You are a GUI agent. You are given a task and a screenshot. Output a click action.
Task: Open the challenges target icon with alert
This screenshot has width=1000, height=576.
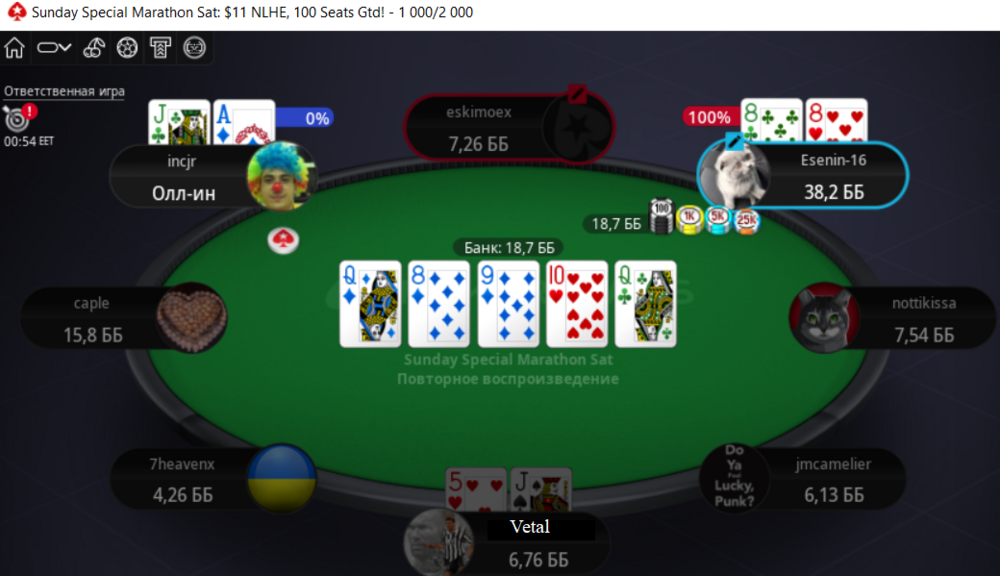19,117
